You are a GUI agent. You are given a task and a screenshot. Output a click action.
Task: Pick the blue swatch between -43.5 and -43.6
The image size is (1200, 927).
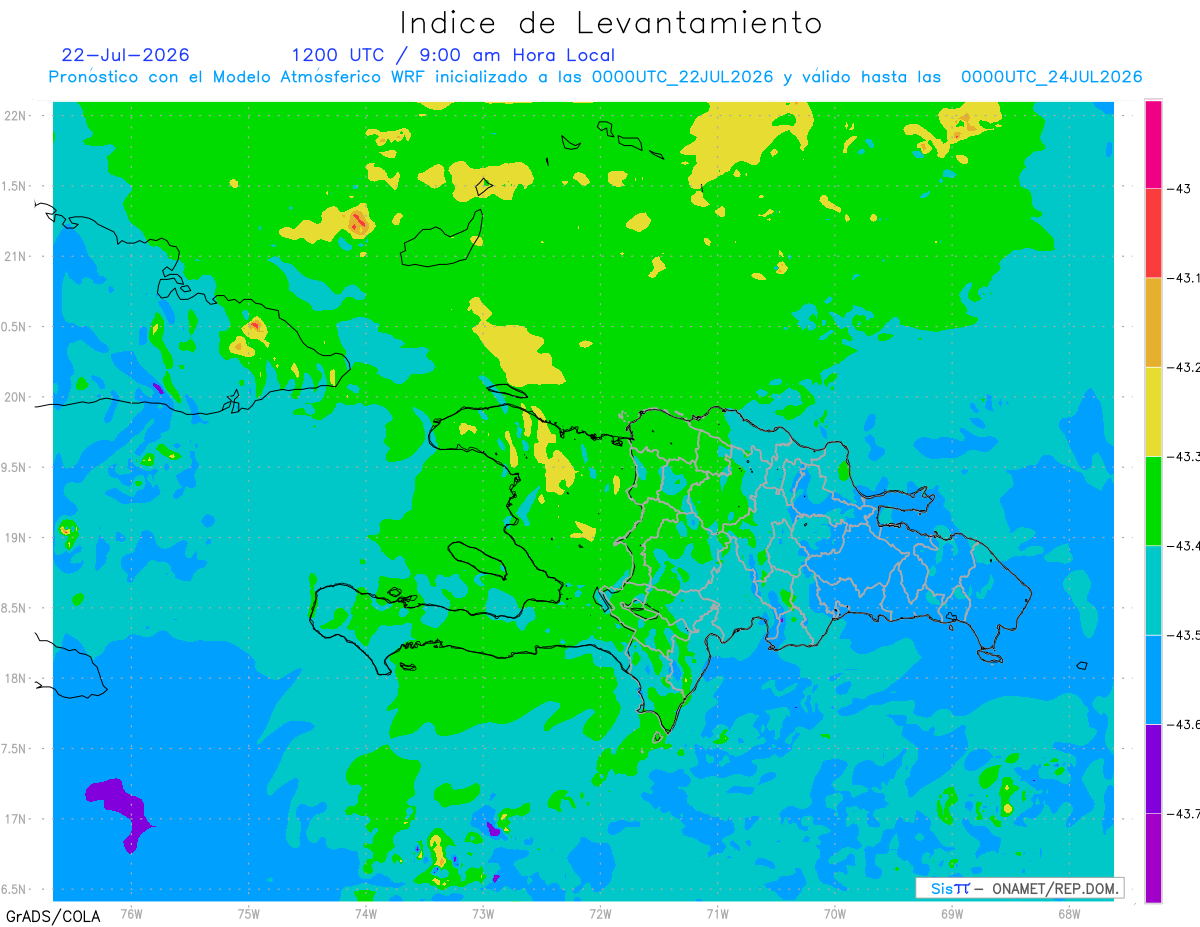pyautogui.click(x=1153, y=679)
